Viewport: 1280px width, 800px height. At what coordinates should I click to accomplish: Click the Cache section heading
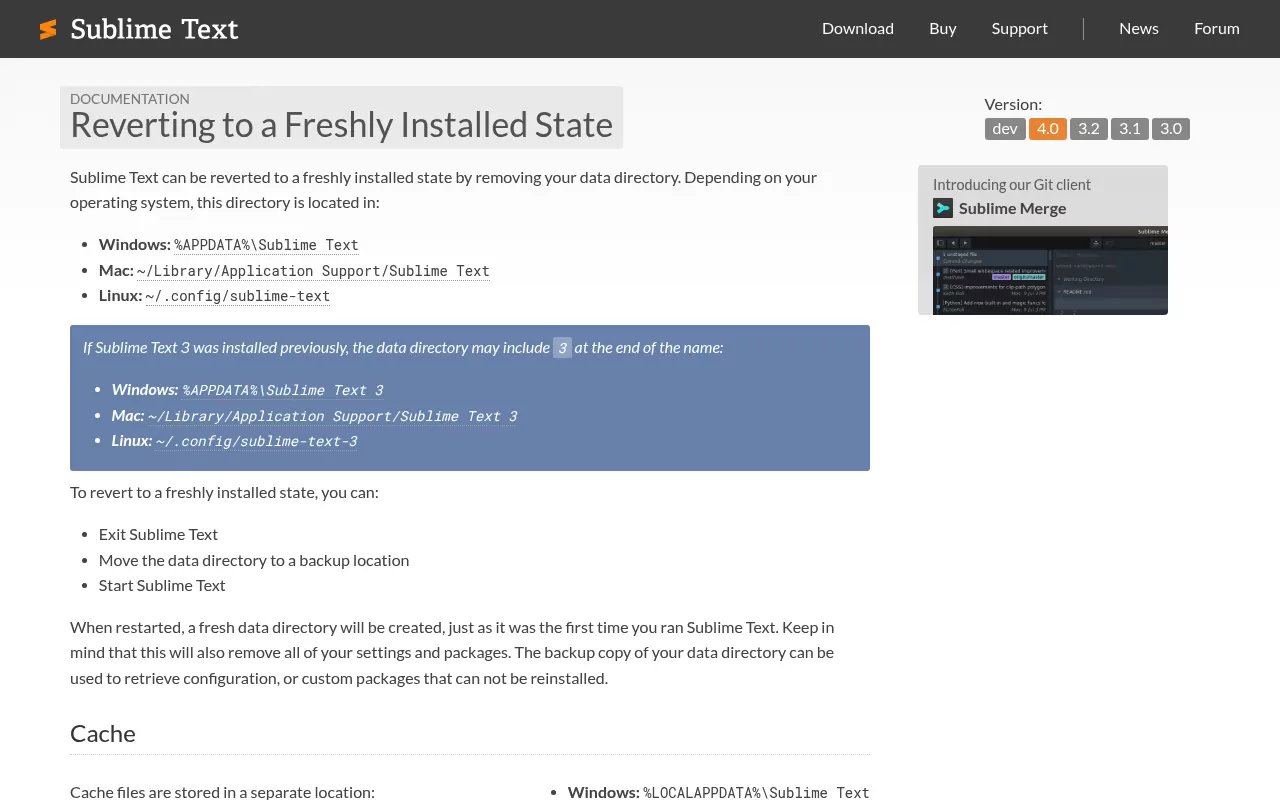point(103,733)
